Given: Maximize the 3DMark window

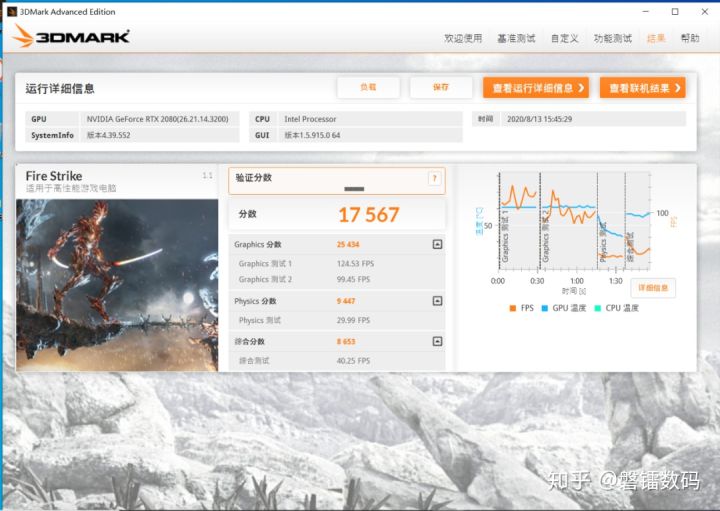Looking at the screenshot, I should pos(675,11).
